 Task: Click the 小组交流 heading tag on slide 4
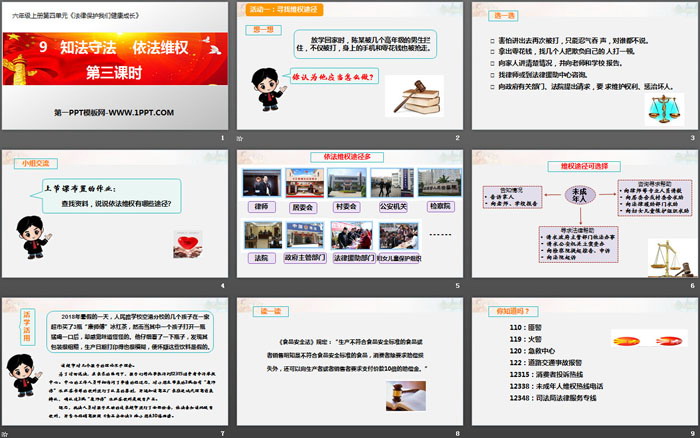[x=25, y=160]
